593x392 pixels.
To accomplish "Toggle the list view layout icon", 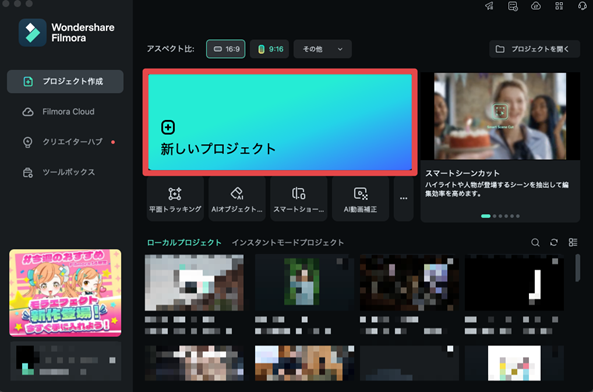I will tap(573, 242).
